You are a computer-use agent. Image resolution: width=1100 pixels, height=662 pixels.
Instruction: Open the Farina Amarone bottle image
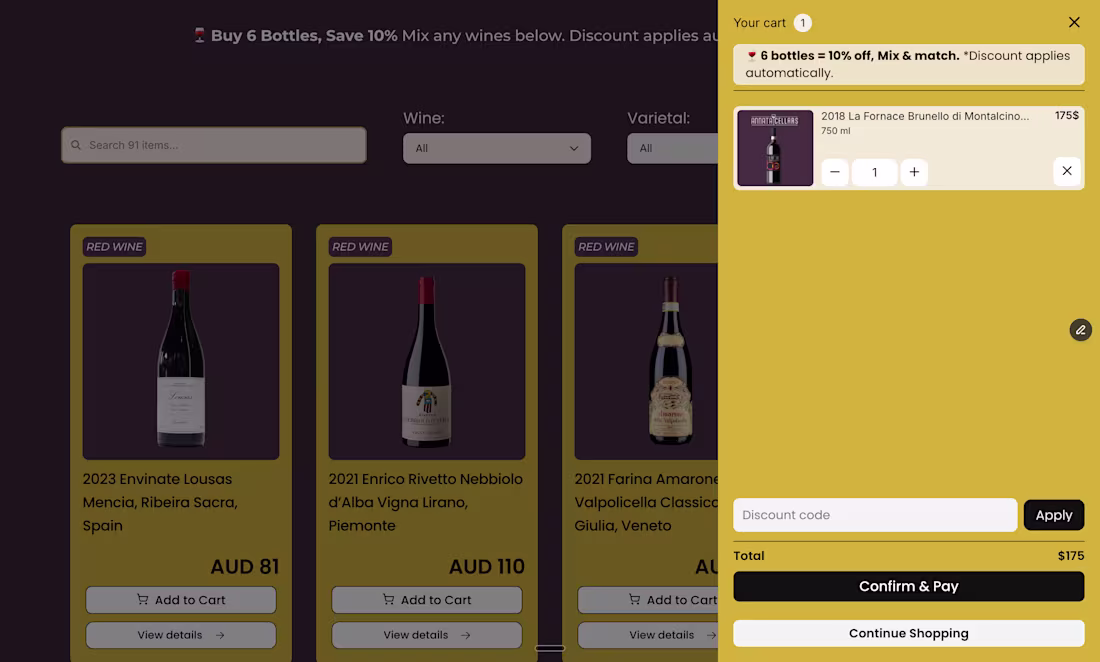pyautogui.click(x=646, y=361)
